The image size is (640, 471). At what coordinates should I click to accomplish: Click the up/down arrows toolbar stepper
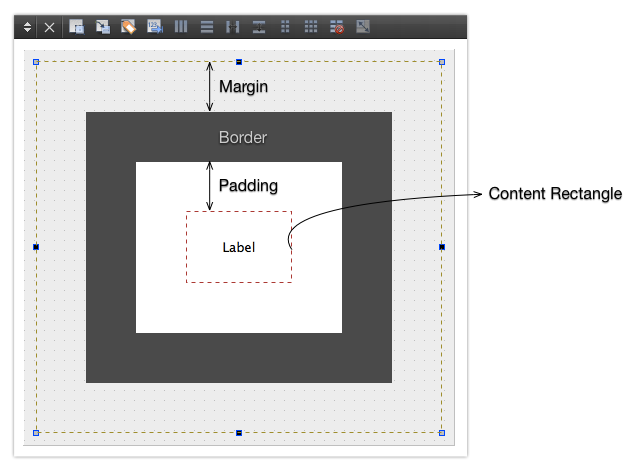point(27,27)
